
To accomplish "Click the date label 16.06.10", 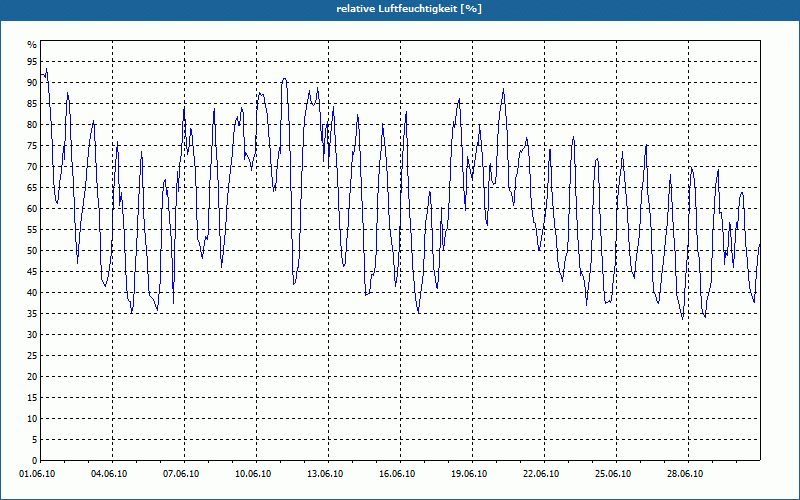I will 397,474.
